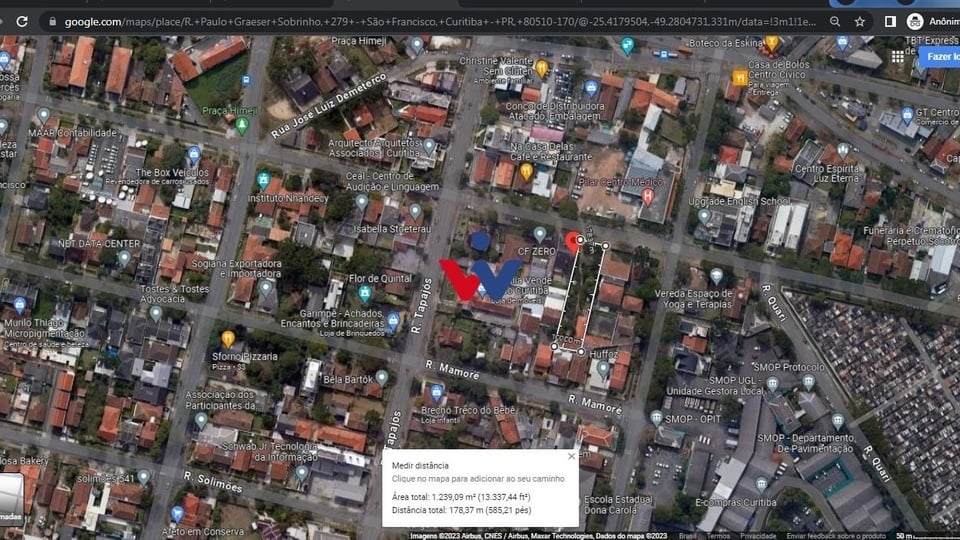Select the E-compras Curitiba pin
The width and height of the screenshot is (960, 540).
[760, 485]
